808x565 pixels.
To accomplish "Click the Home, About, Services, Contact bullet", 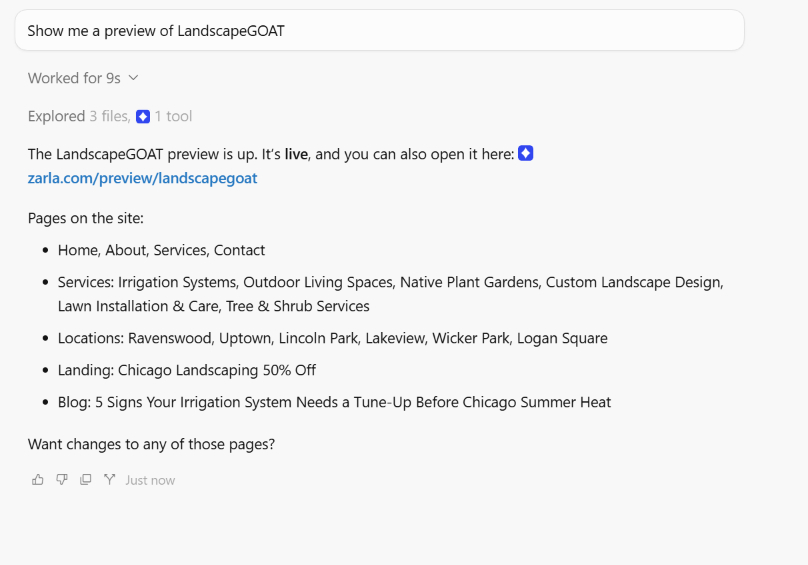I will click(161, 250).
